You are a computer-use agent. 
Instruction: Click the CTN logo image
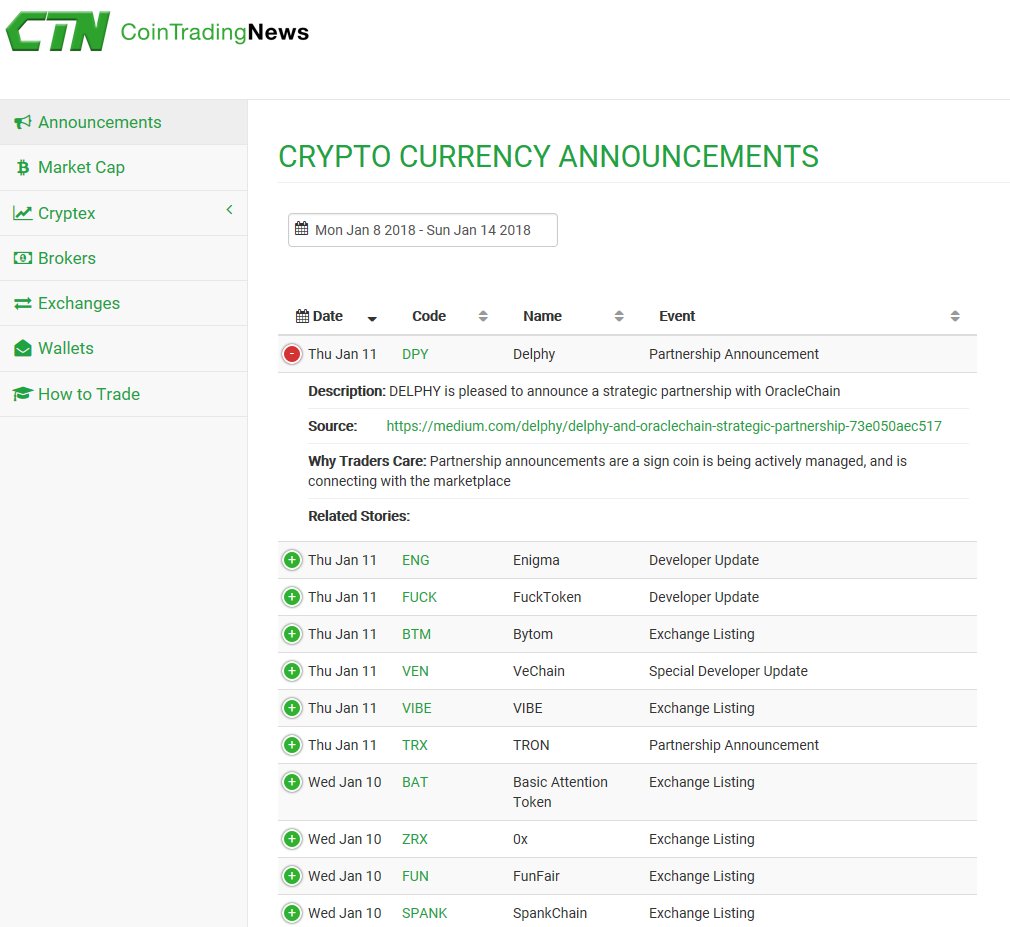point(58,31)
